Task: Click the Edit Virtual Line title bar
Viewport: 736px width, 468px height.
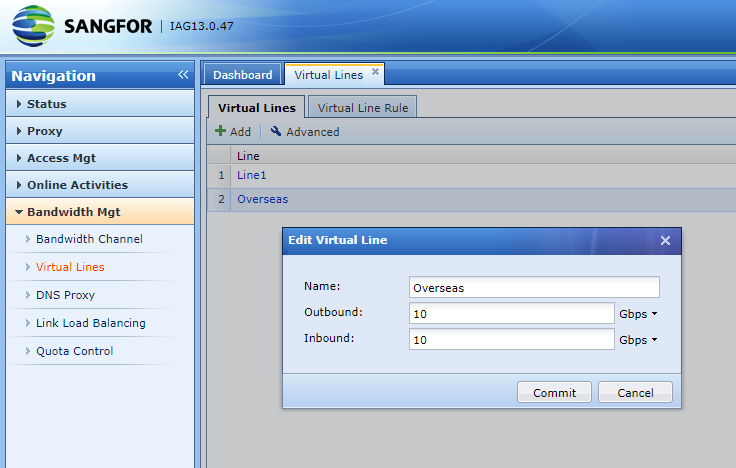Action: [x=482, y=241]
